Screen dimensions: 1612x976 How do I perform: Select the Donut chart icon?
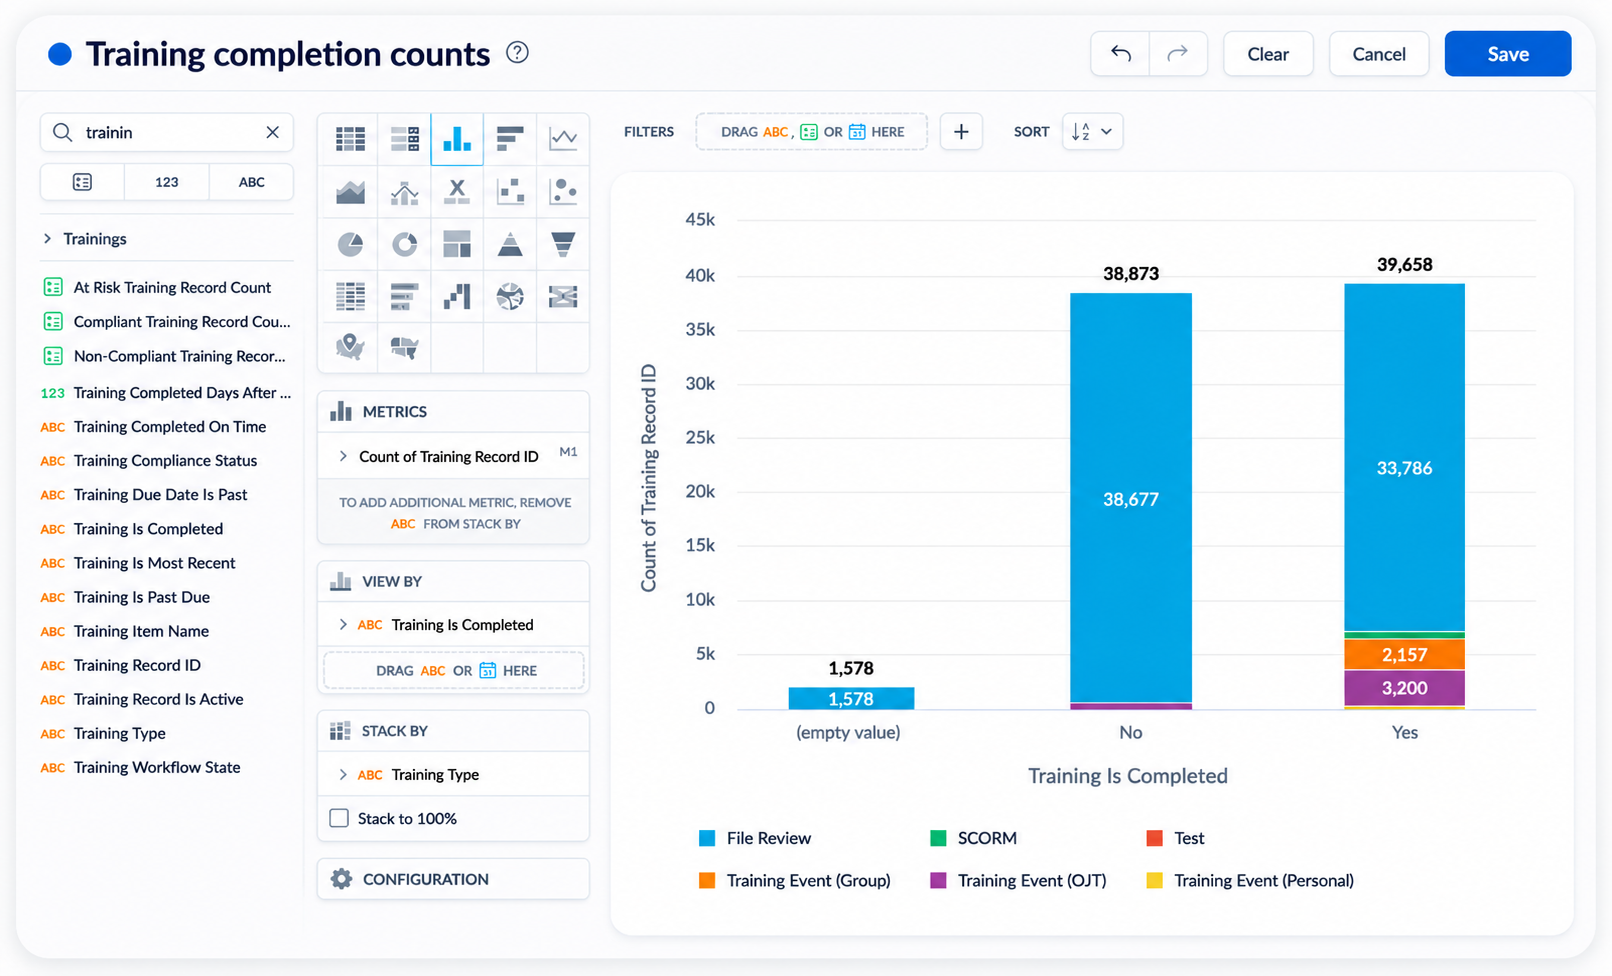(404, 244)
